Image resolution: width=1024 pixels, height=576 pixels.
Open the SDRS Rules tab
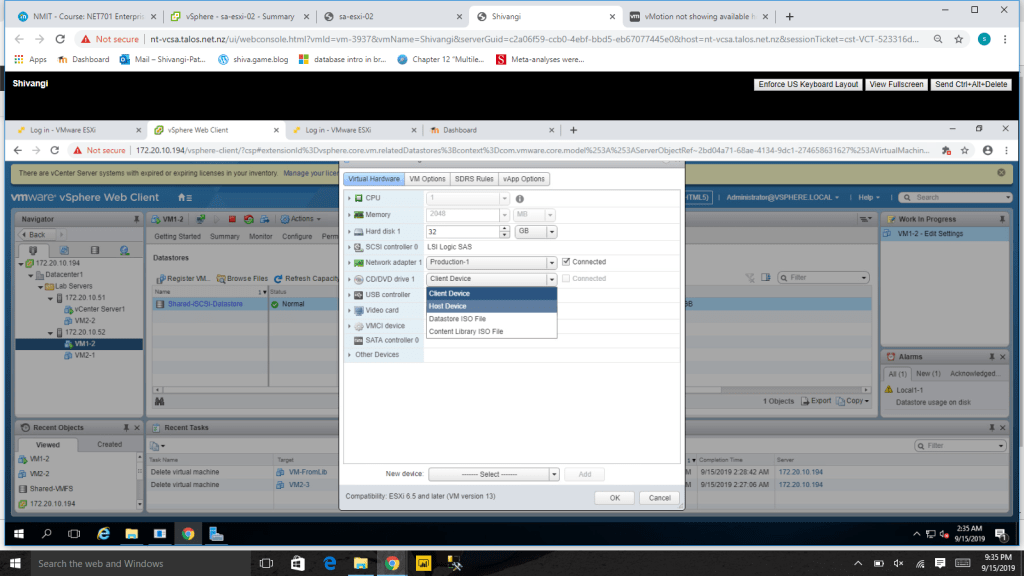474,179
